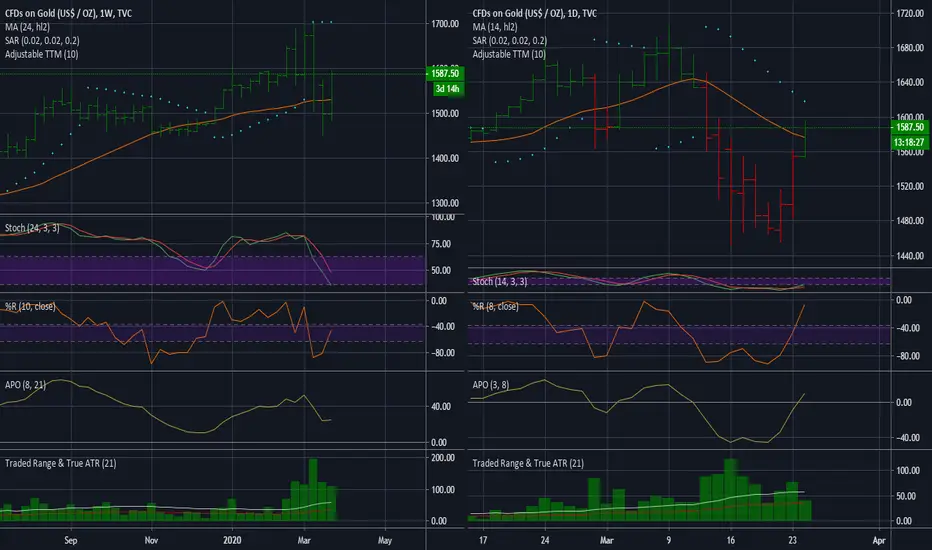This screenshot has width=932, height=550.
Task: Select the SAR (0.02, 0.02, 0.2) label on left chart
Action: tap(42, 40)
